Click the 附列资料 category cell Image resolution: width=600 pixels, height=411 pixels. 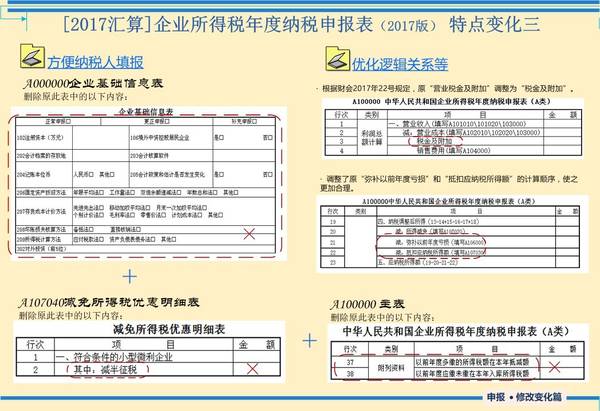(x=391, y=368)
